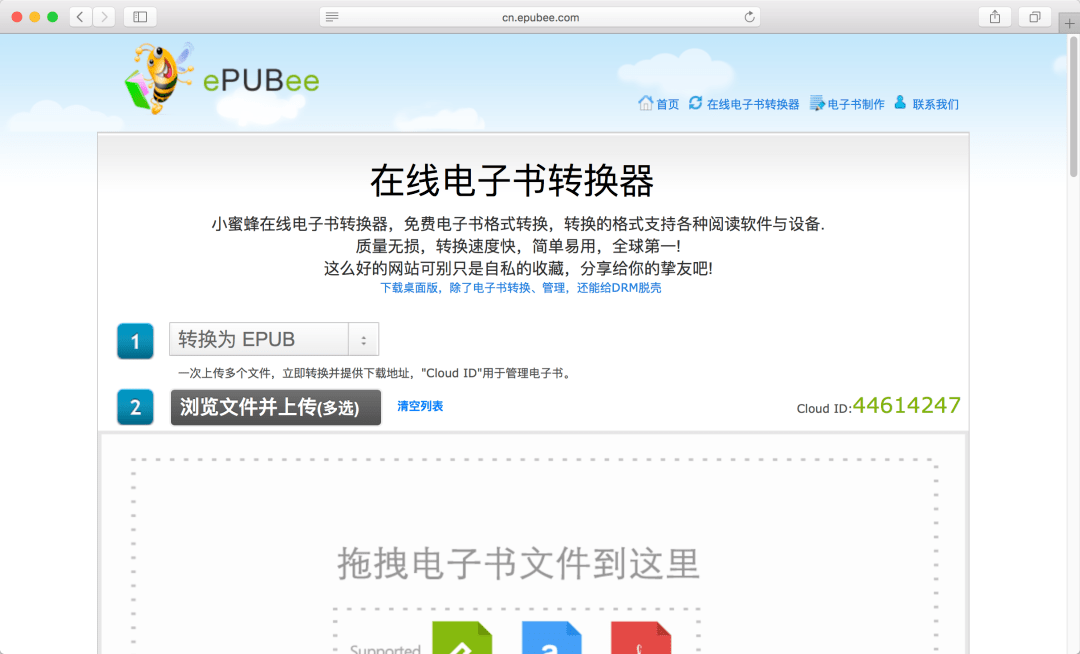Viewport: 1080px width, 654px height.
Task: Click the 在线电子书转换器 page heading
Action: (512, 181)
